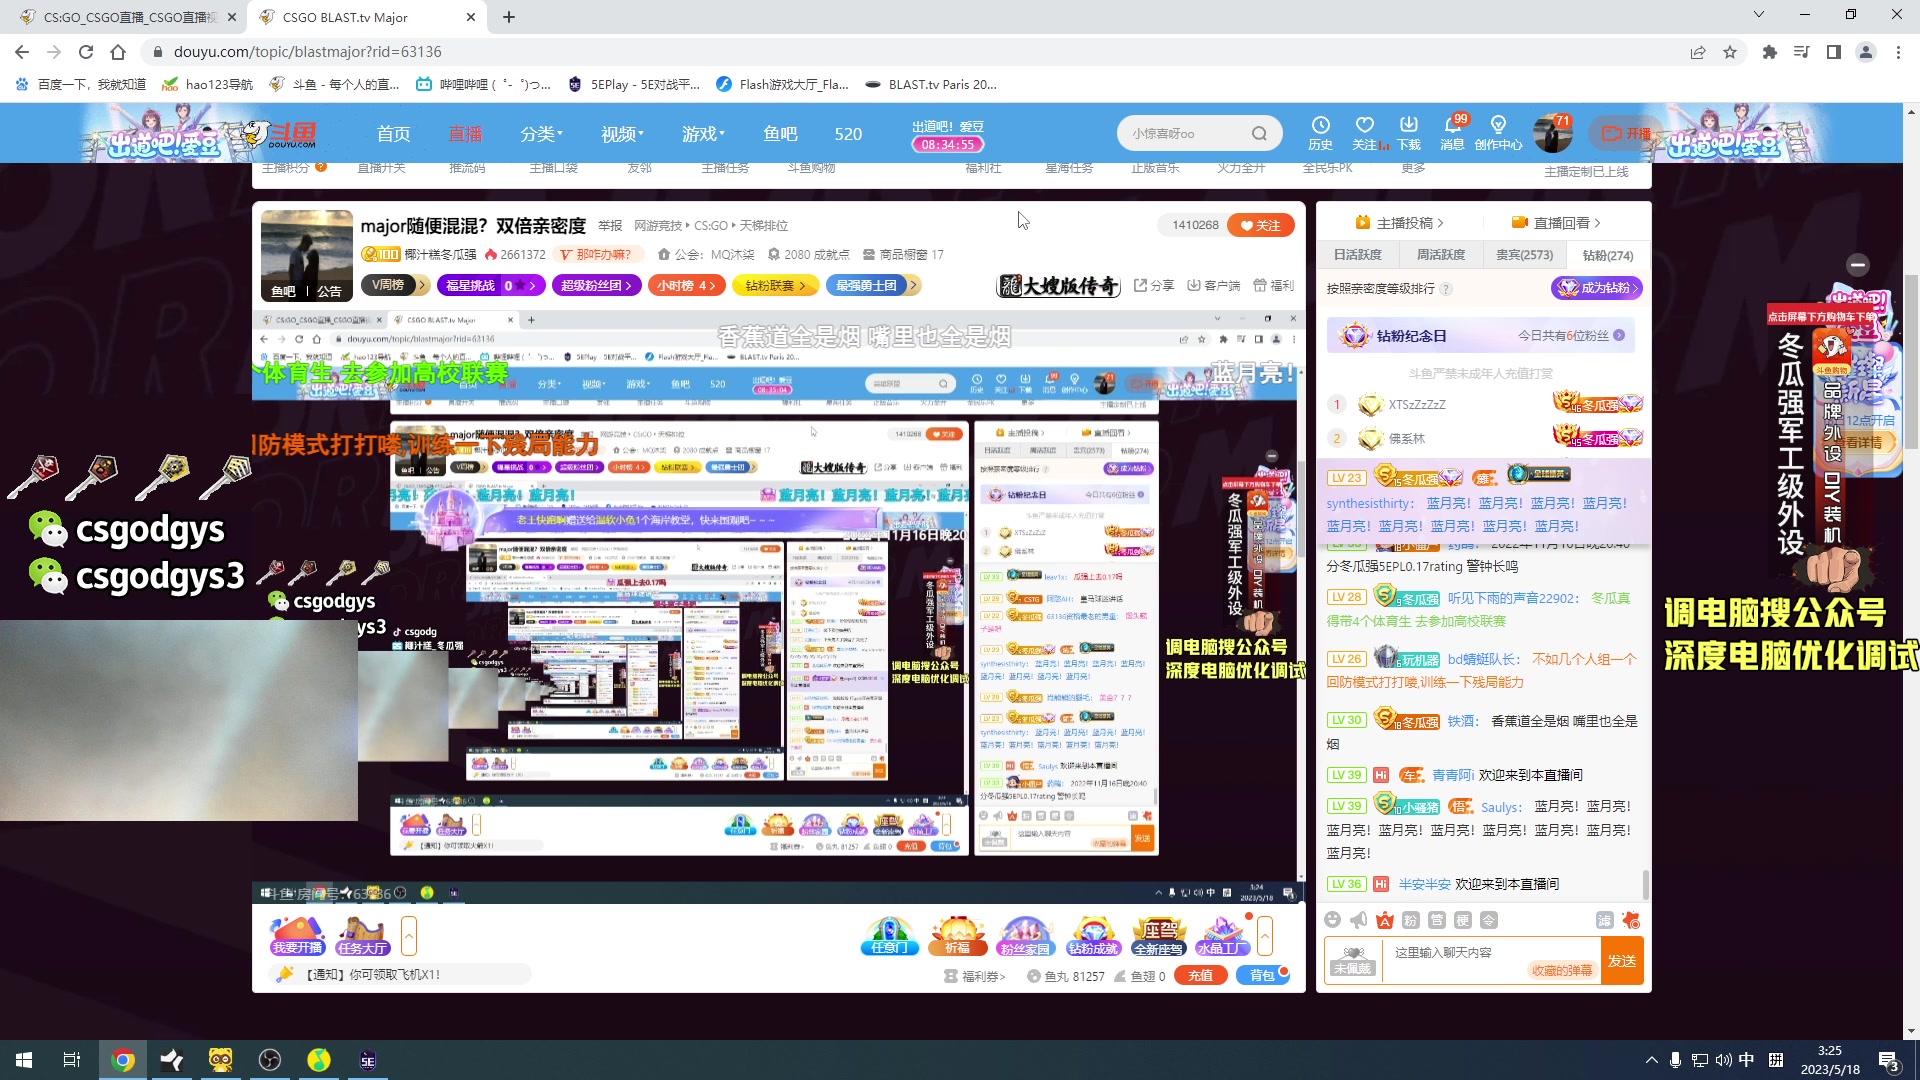The image size is (1920, 1080).
Task: Click the 粉 fan danmaku icon
Action: 1410,920
